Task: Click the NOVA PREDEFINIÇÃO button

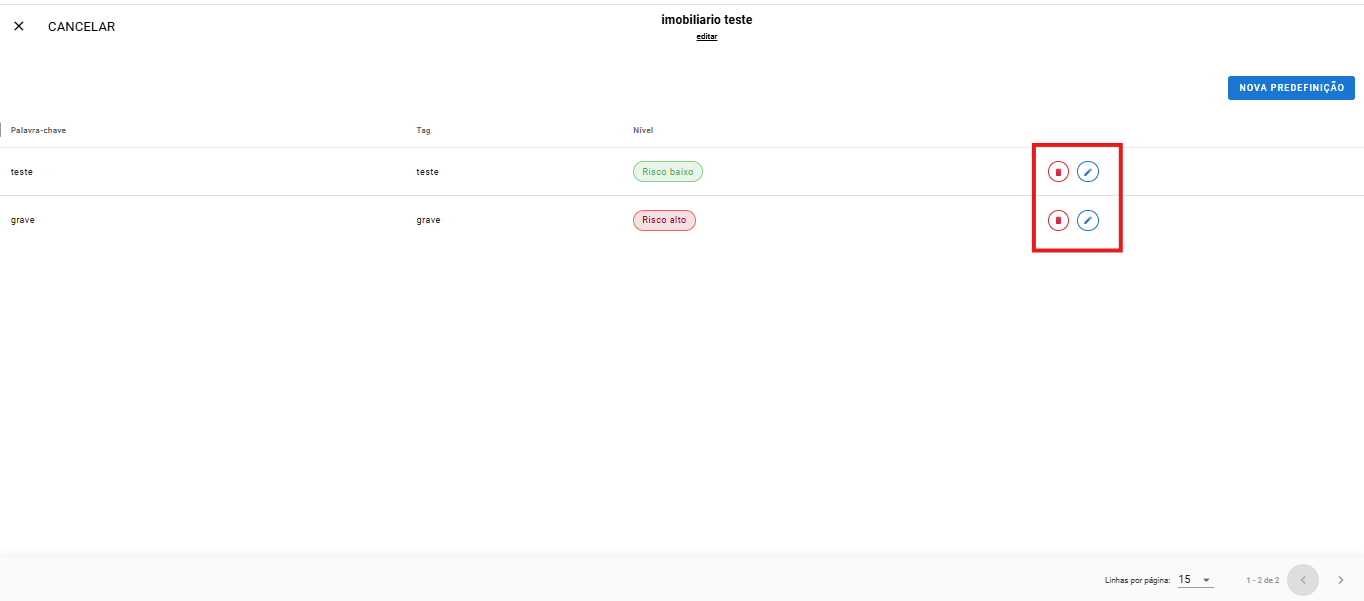Action: click(x=1291, y=88)
